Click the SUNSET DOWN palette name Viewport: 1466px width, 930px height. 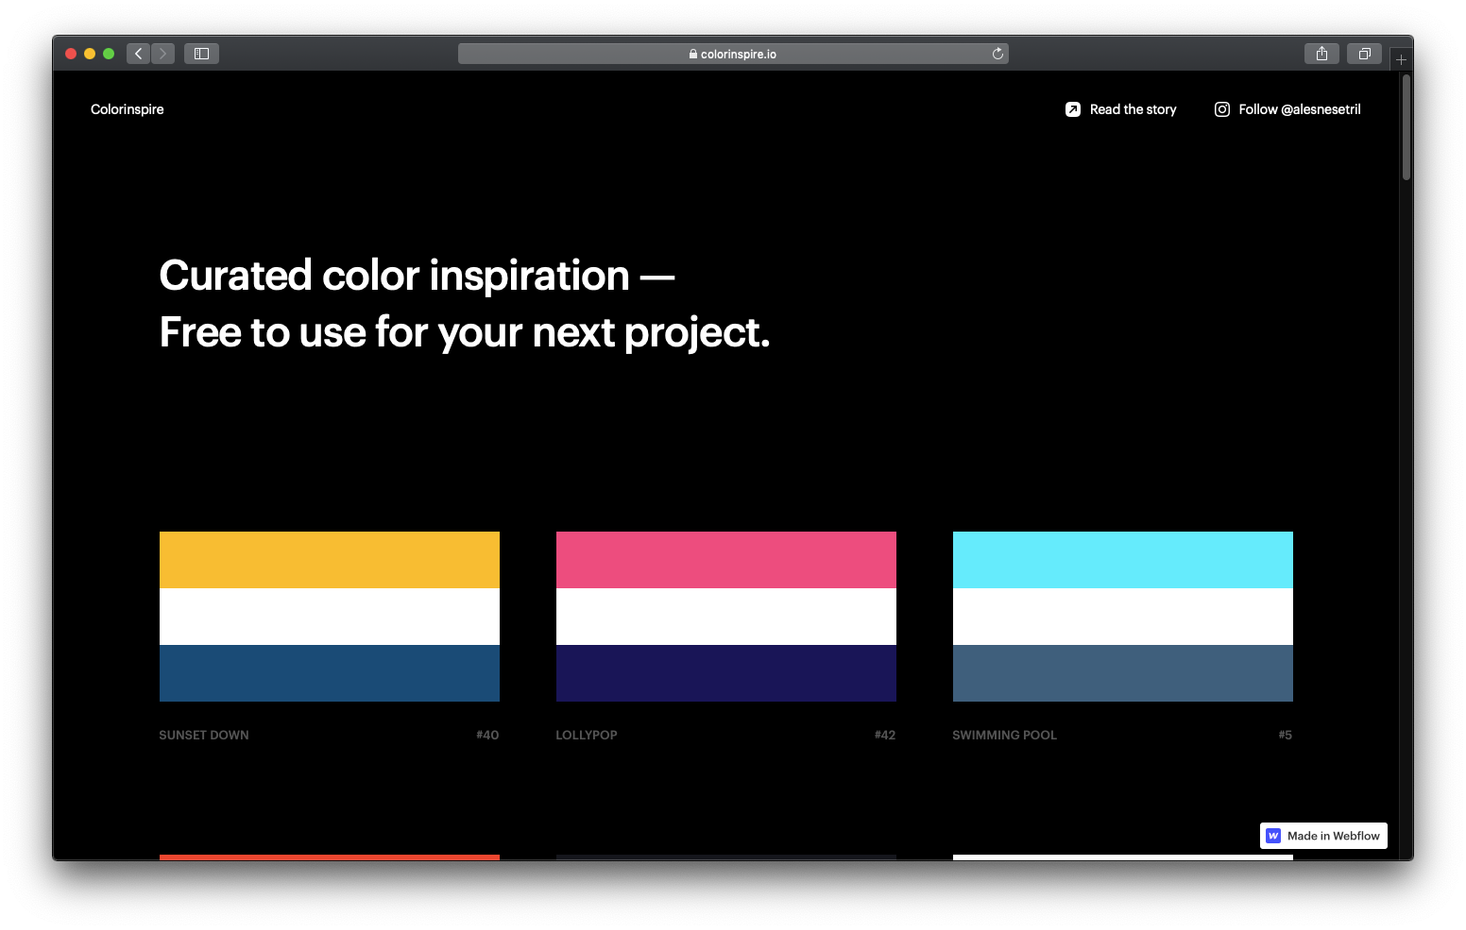(x=204, y=735)
